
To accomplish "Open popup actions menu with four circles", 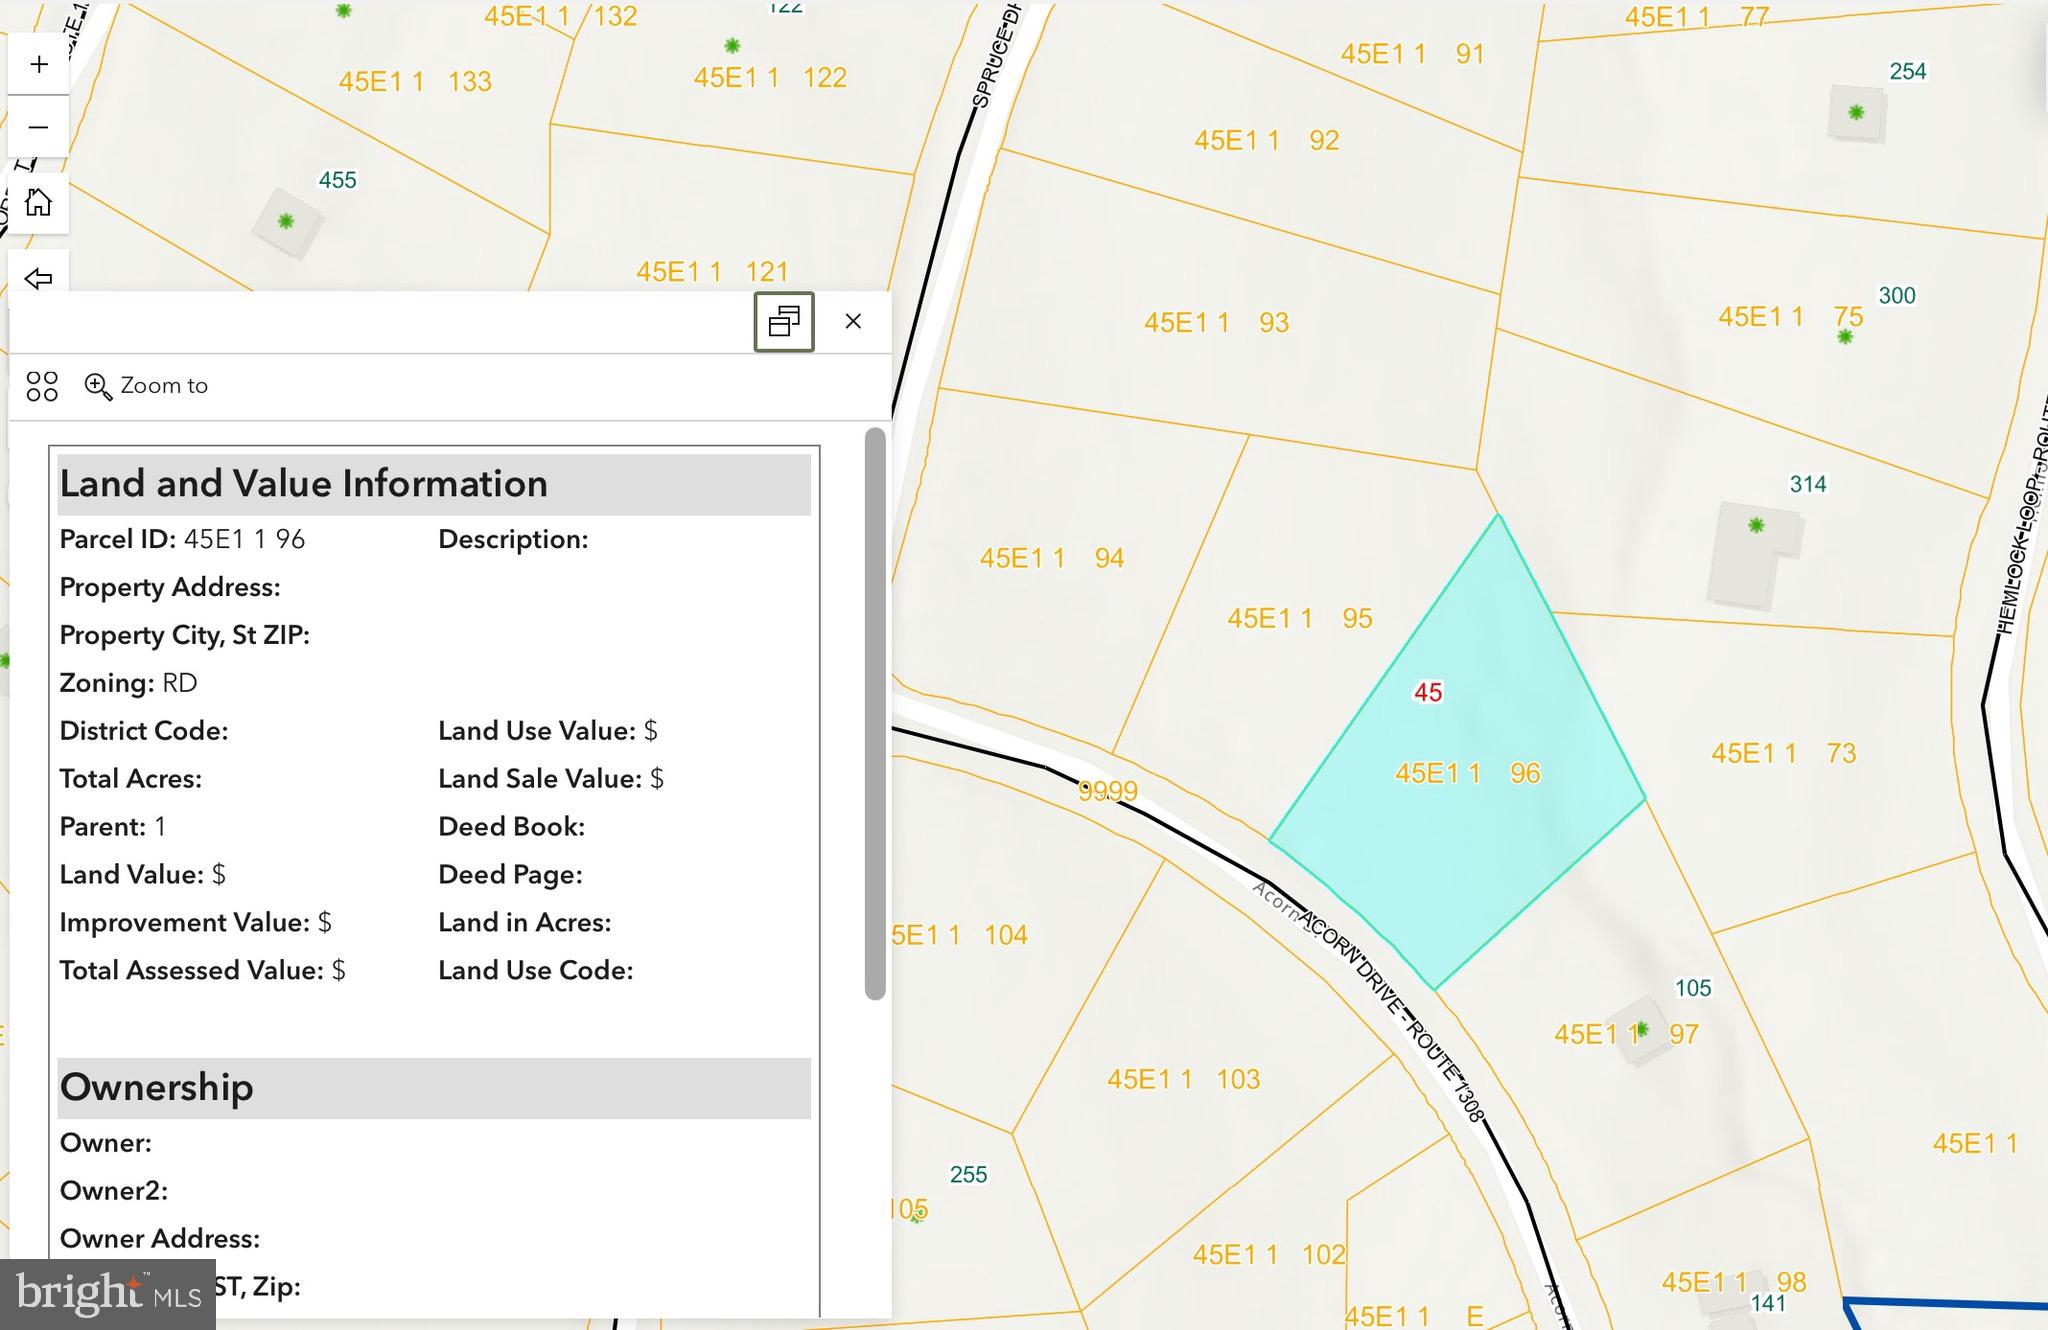I will point(42,386).
